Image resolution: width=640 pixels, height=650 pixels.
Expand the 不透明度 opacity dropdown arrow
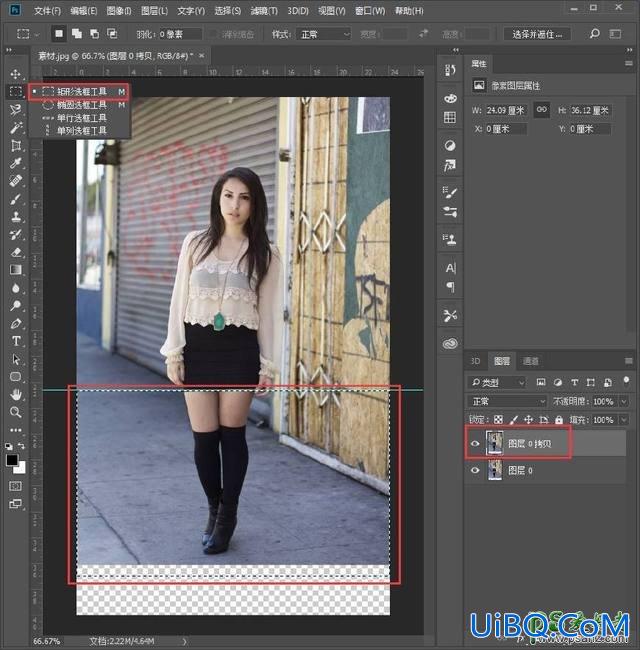[624, 401]
